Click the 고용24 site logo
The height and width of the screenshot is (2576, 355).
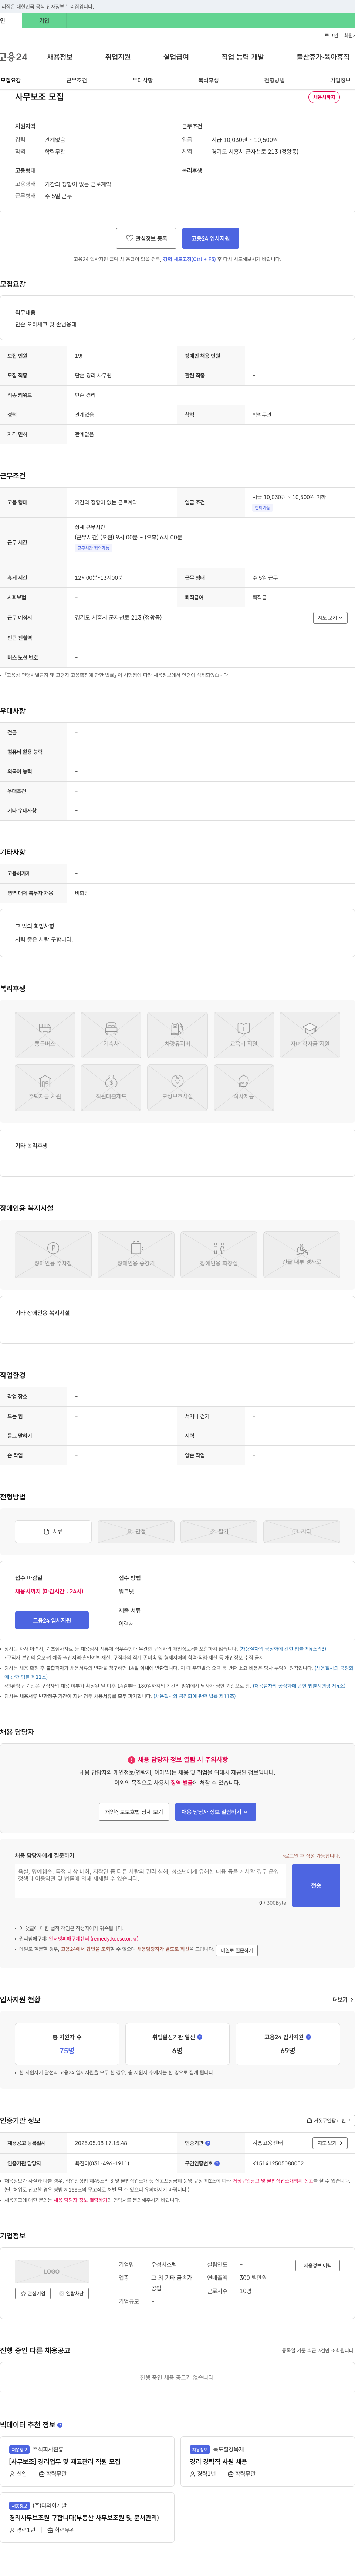coord(14,57)
